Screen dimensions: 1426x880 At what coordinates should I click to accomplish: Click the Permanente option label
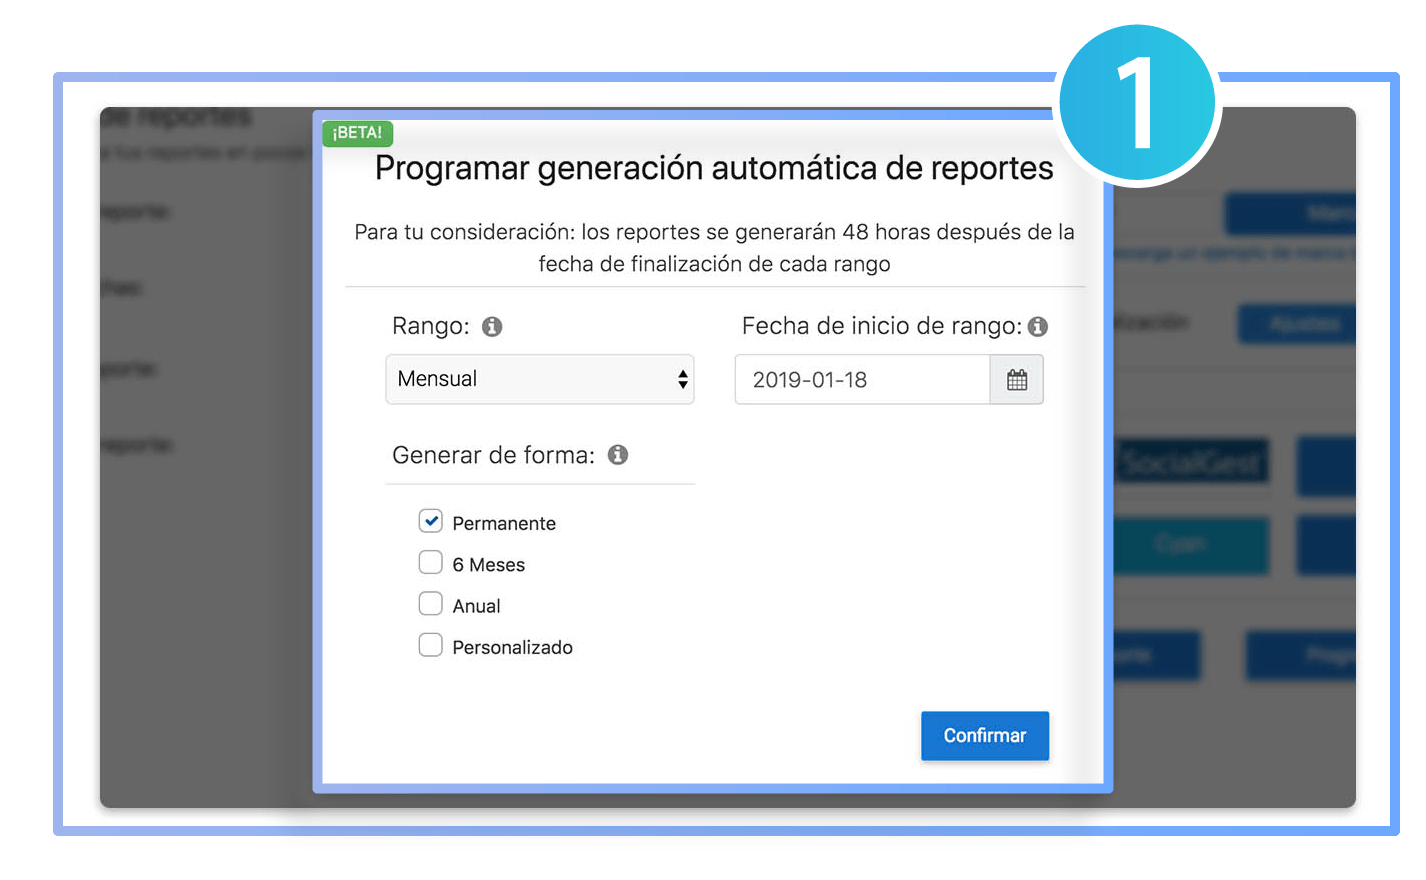pyautogui.click(x=504, y=524)
